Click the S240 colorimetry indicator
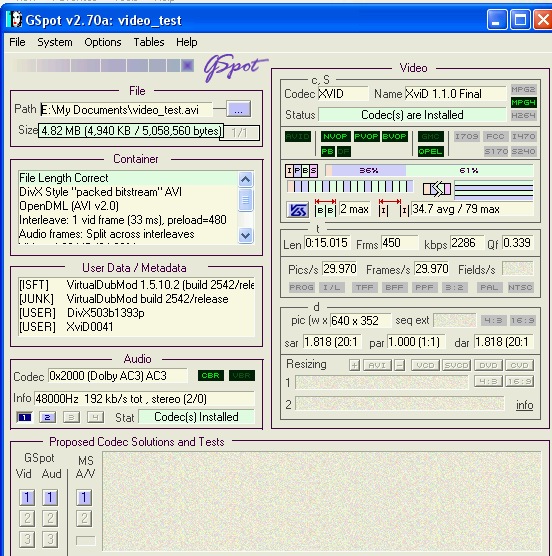Screen dimensions: 552x556 pyautogui.click(x=523, y=151)
